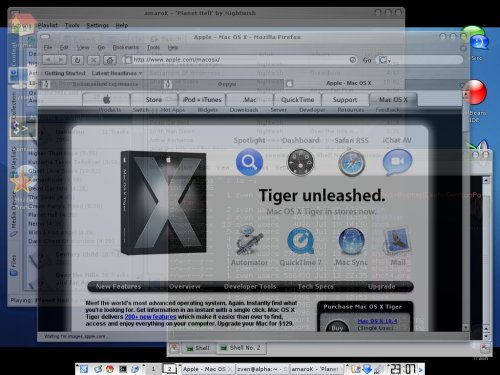Follow the 200+ new features link
The image size is (500, 375).
click(x=150, y=317)
